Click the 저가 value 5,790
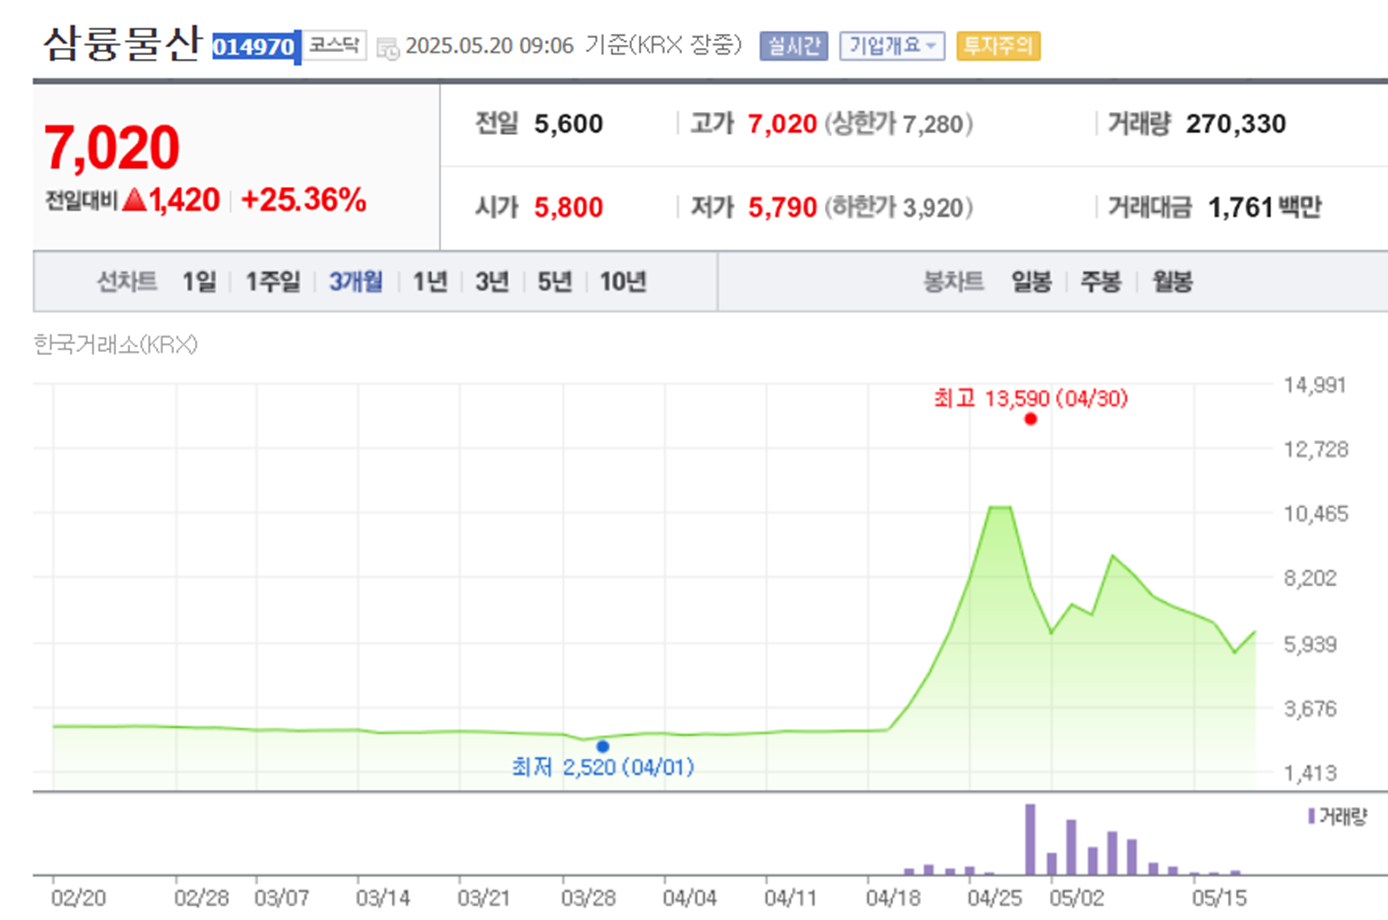 pos(783,208)
